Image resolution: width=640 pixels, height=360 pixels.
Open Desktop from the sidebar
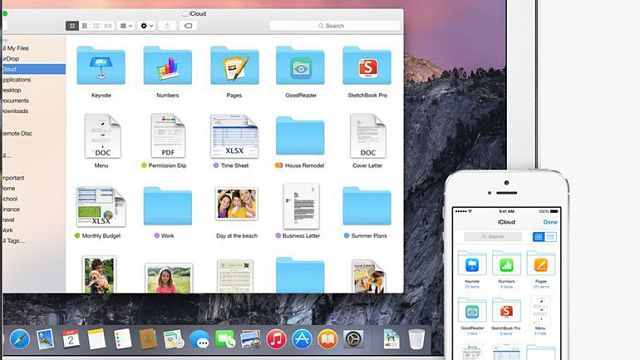click(11, 90)
